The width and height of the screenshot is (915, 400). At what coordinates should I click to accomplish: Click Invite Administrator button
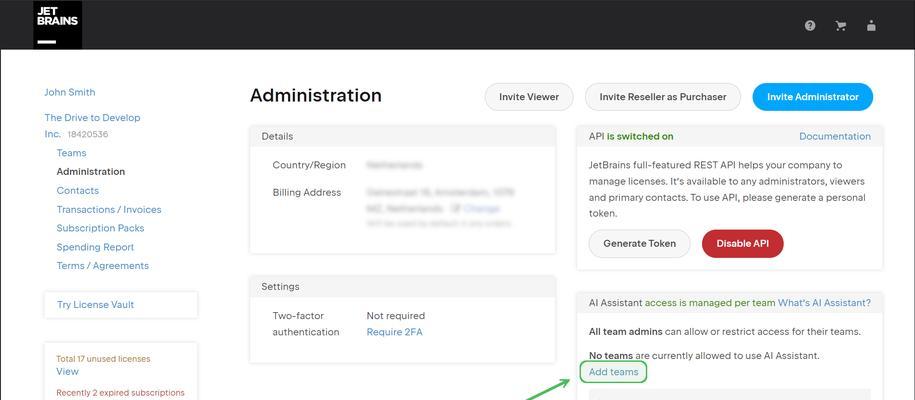(x=812, y=97)
